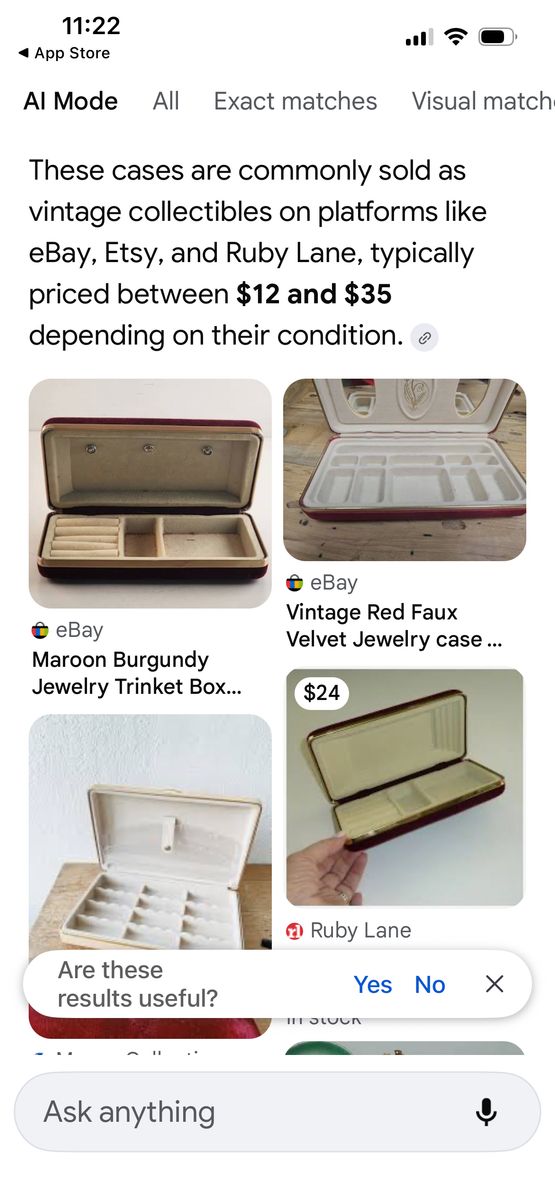This screenshot has height=1200, width=555.
Task: Select the AI Mode tab
Action: coord(70,101)
